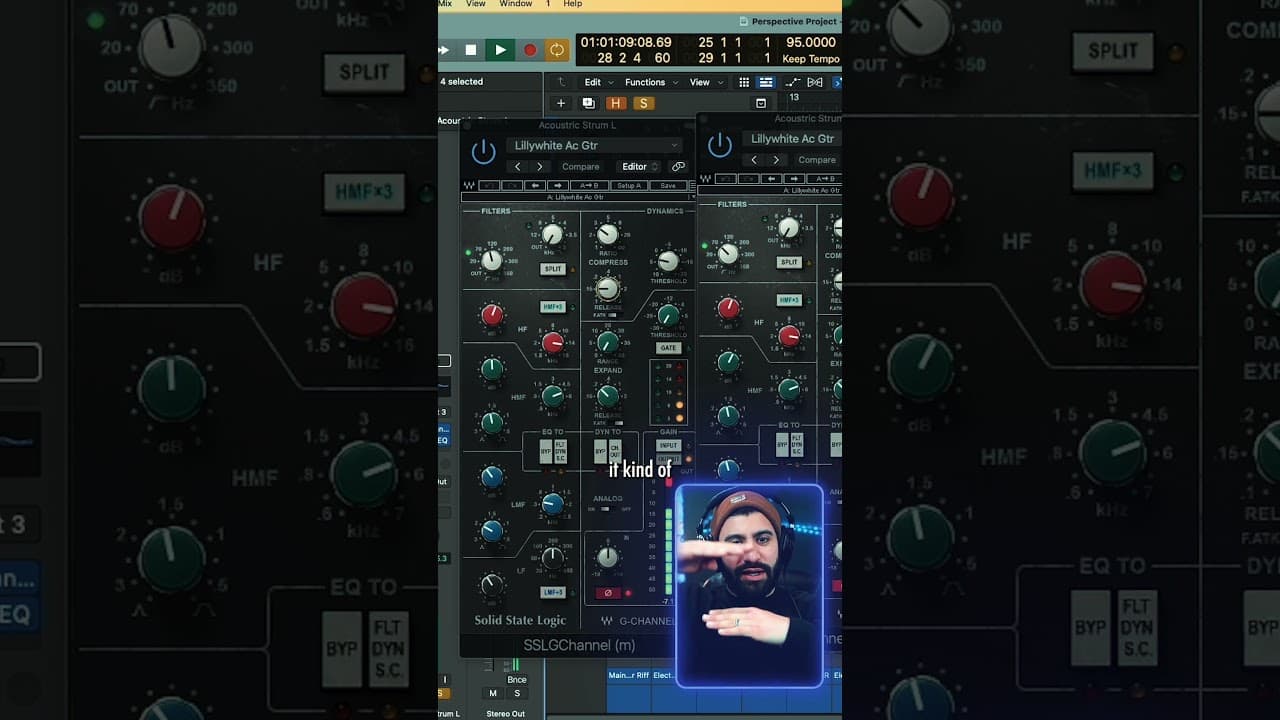Open the Edit dropdown in tracks area
Image resolution: width=1280 pixels, height=720 pixels.
(597, 82)
